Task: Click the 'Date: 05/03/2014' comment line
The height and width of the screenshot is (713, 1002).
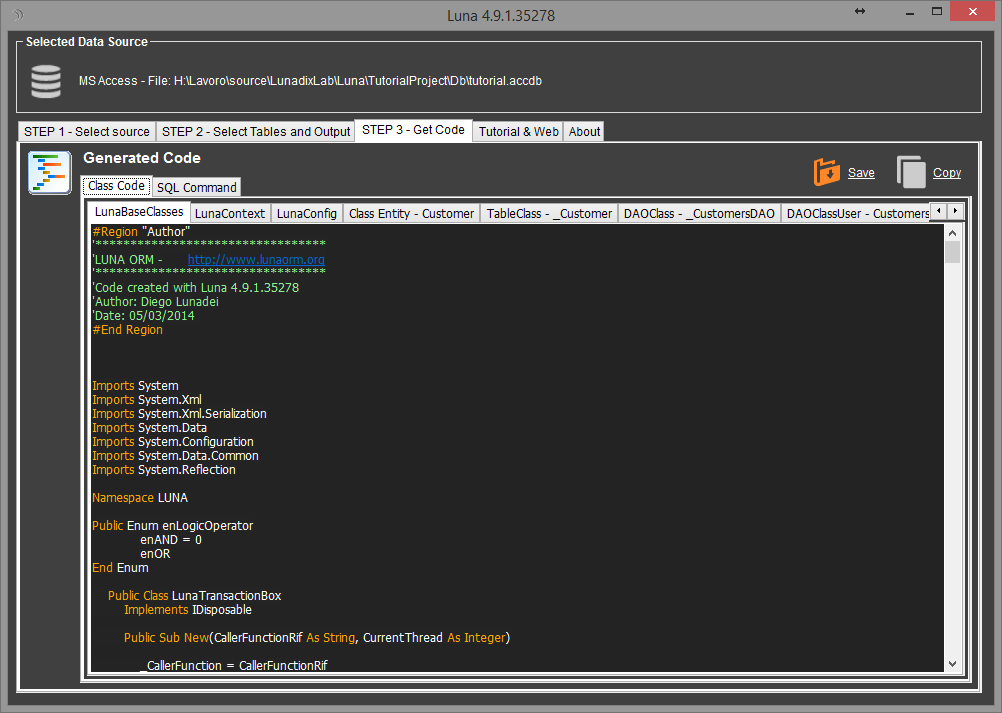Action: tap(143, 316)
